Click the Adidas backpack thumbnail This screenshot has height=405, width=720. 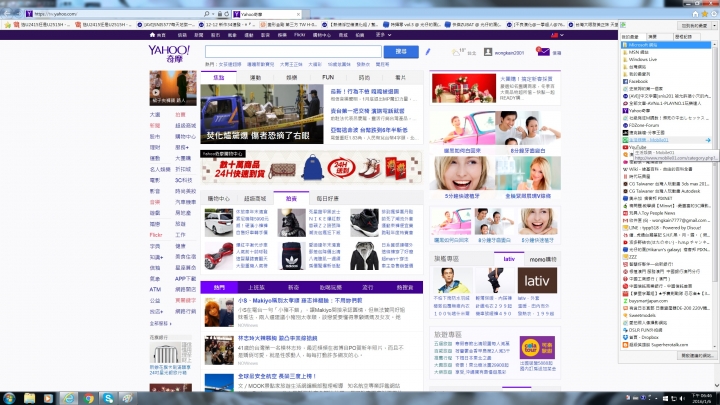click(x=292, y=255)
